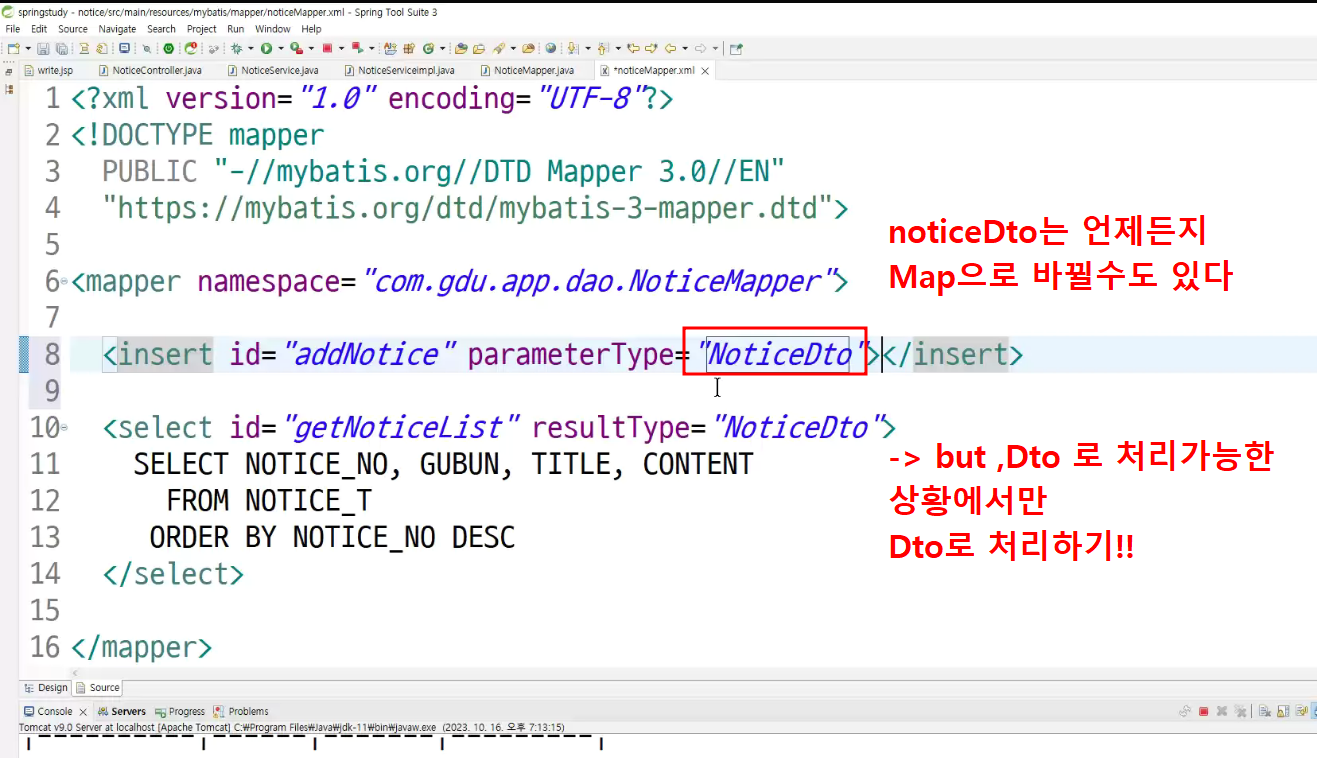Viewport: 1317px width, 758px height.
Task: Click the red Relaunch toolbar icon with the green arrow
Action: 357,48
